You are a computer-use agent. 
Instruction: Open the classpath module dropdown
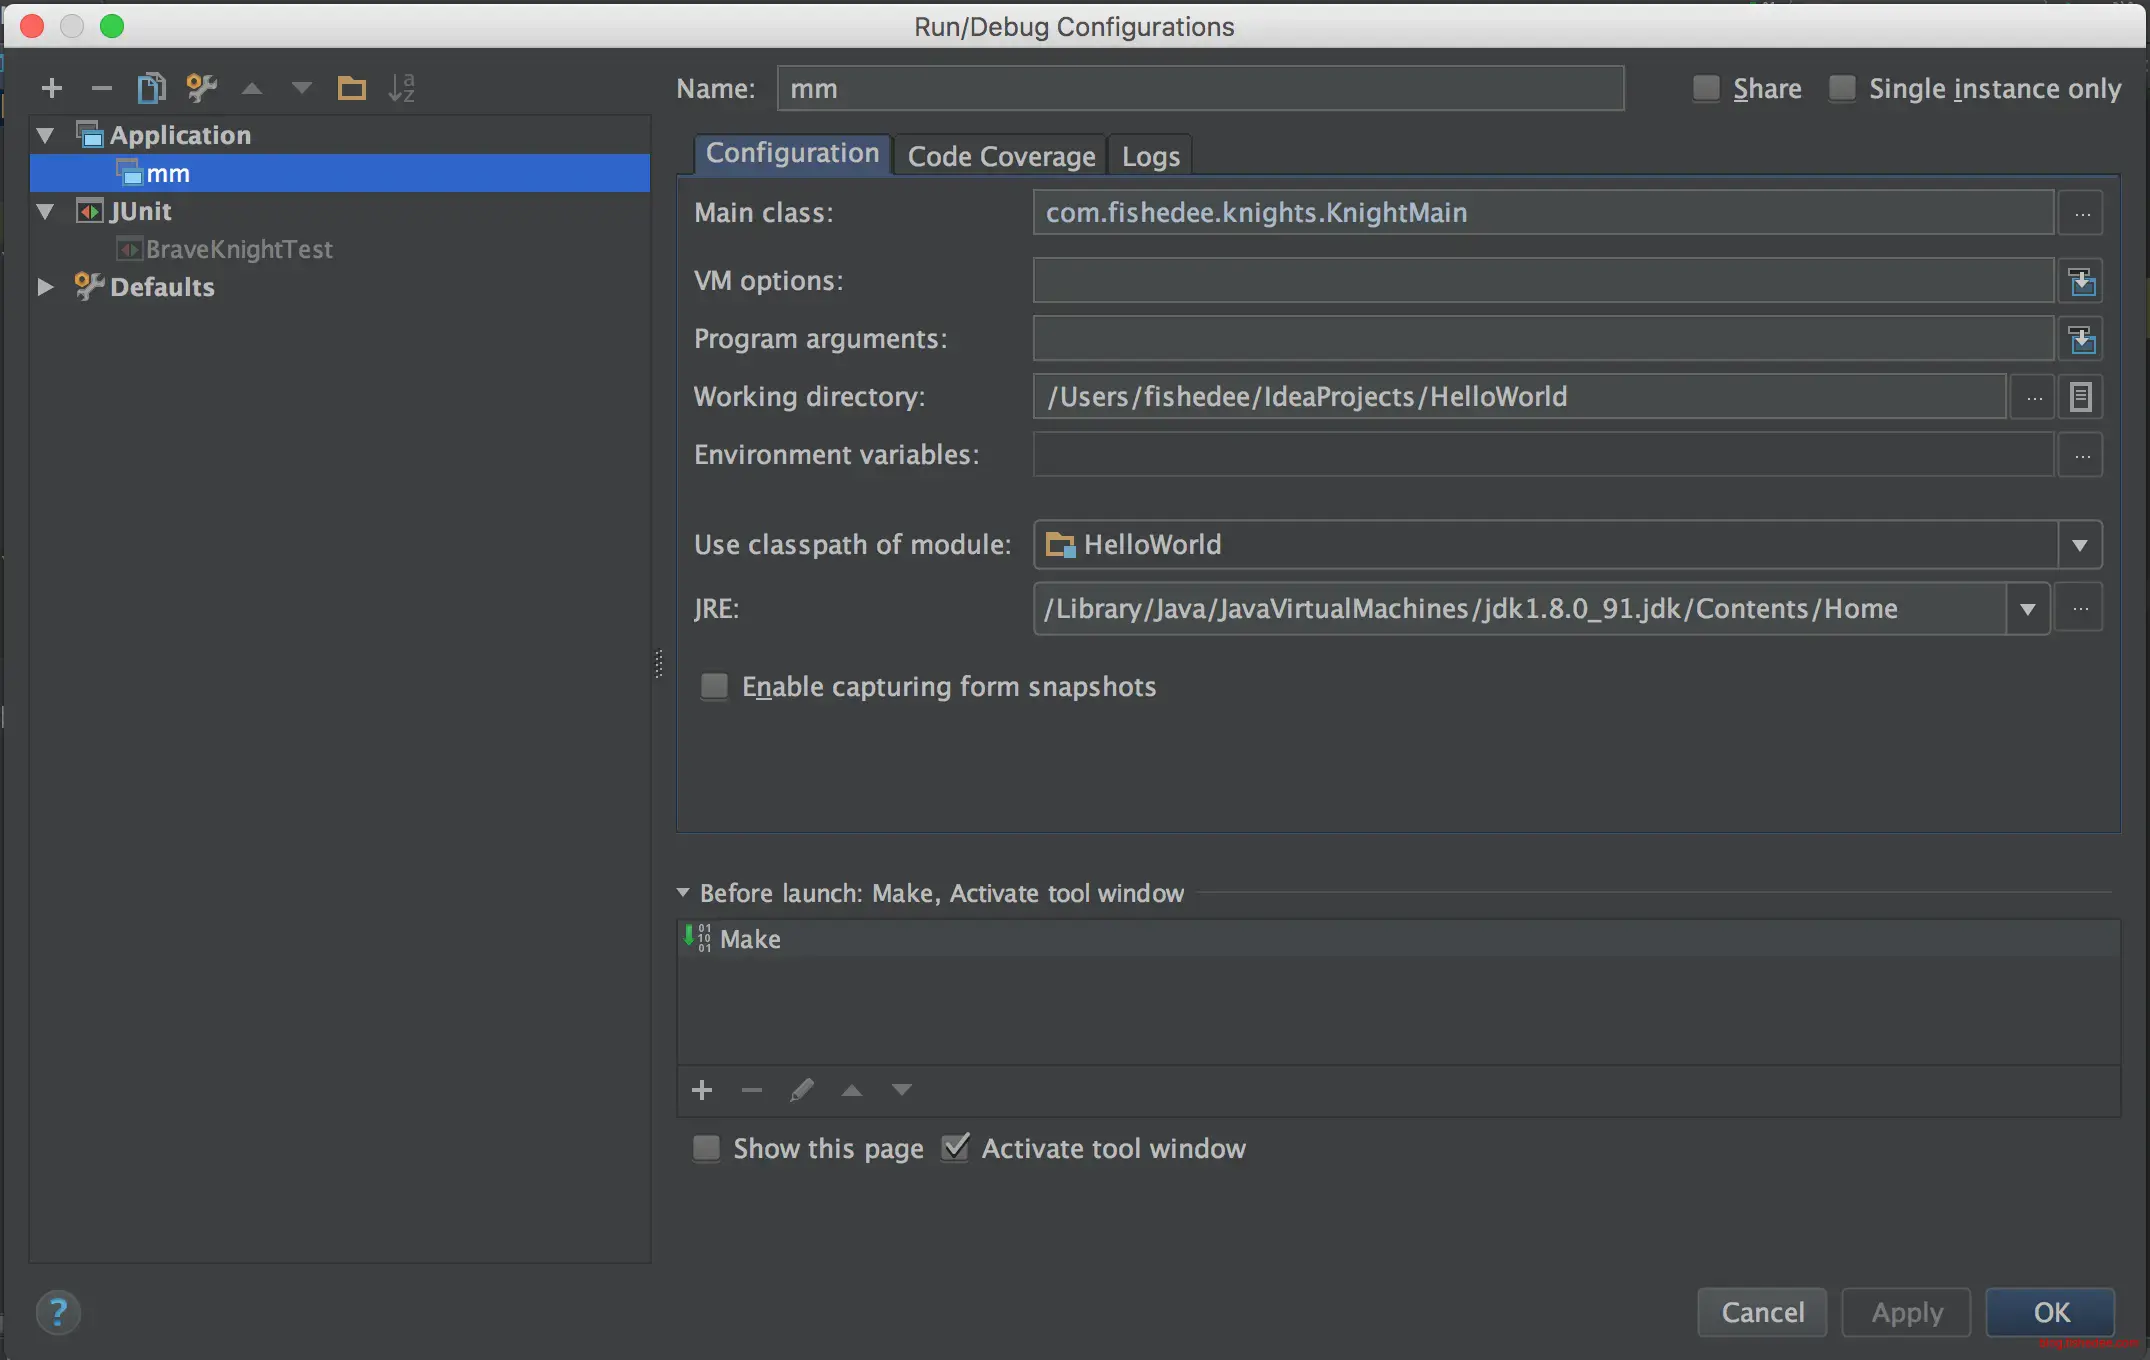click(x=2080, y=545)
